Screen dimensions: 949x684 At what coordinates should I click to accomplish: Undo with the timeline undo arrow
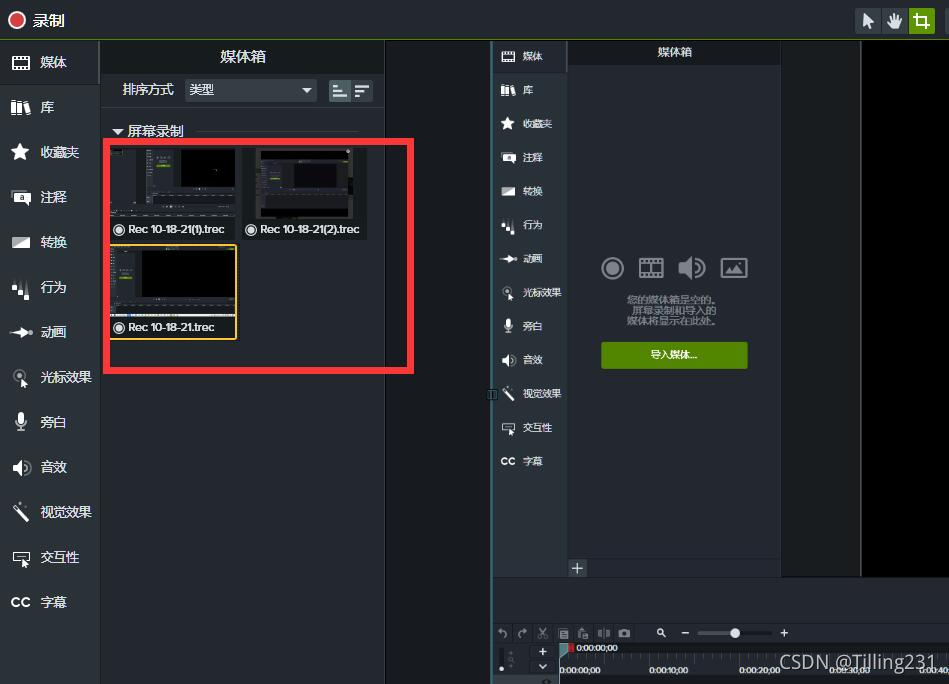click(x=502, y=633)
